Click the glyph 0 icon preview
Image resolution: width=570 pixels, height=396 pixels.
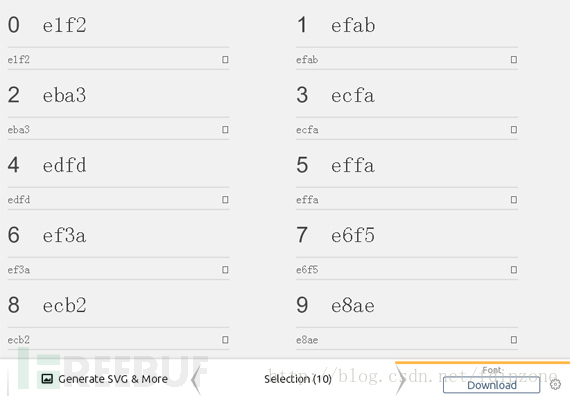[13, 25]
